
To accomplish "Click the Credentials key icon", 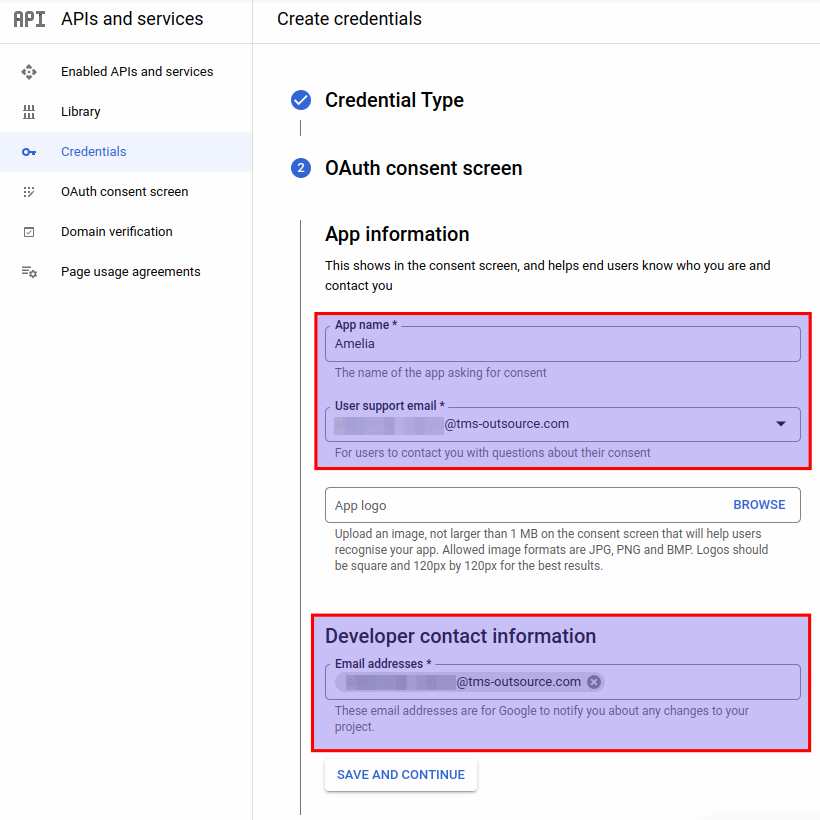I will point(29,152).
